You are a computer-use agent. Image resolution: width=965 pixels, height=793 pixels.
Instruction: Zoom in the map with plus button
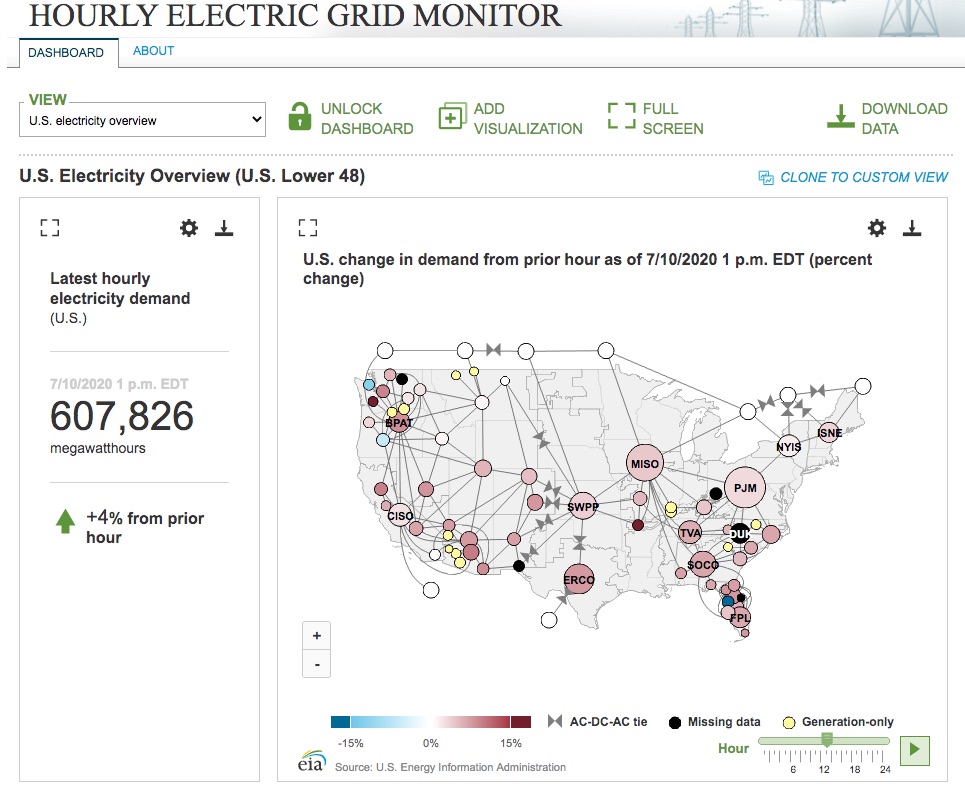tap(317, 636)
